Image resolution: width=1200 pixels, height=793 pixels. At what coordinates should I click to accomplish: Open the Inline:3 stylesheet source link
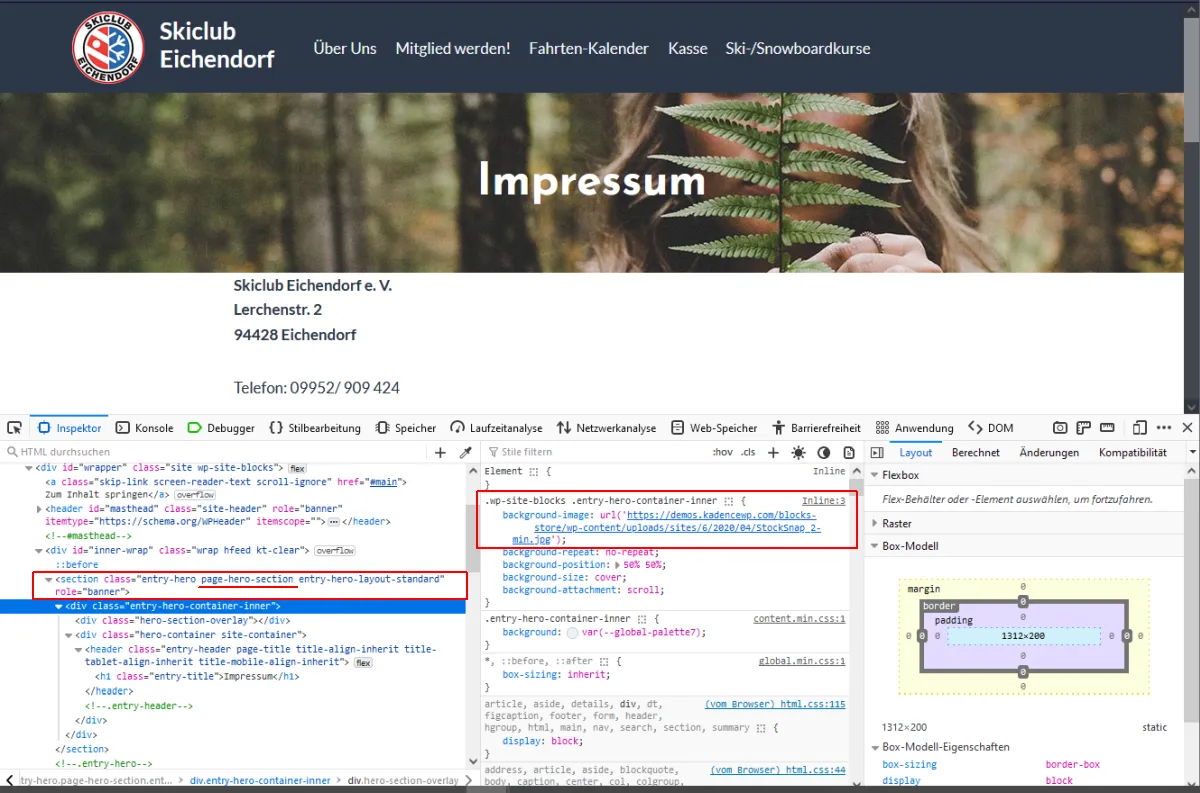click(x=823, y=500)
